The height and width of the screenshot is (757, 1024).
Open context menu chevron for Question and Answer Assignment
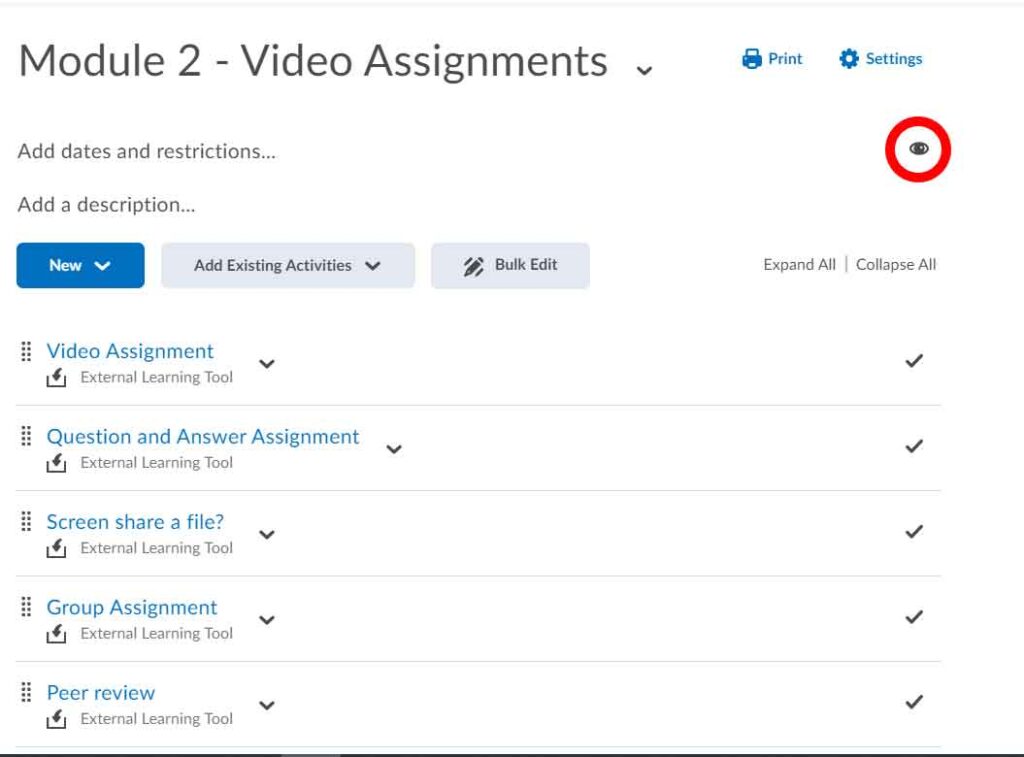tap(394, 449)
